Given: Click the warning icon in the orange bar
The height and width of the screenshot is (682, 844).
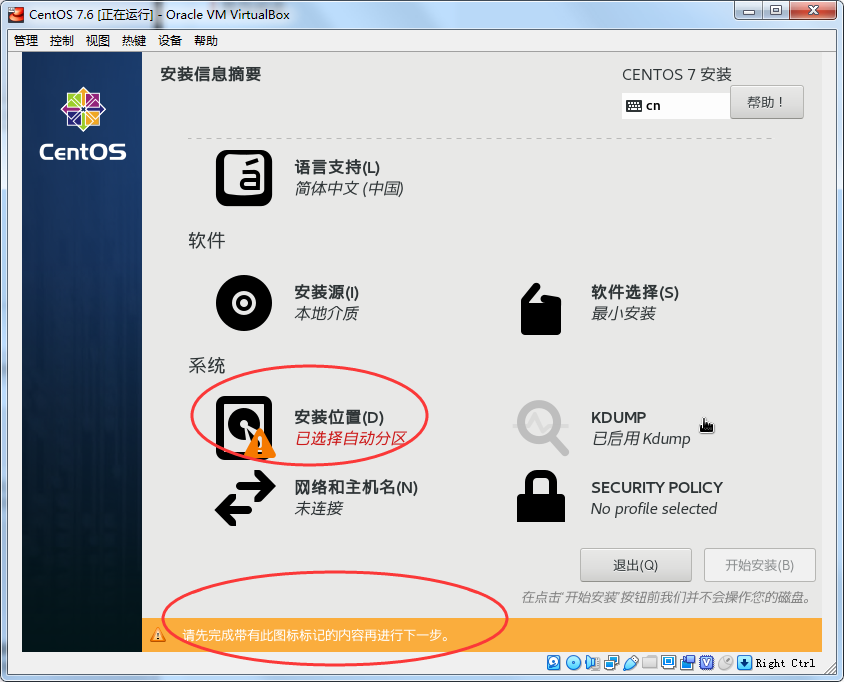Looking at the screenshot, I should point(158,635).
